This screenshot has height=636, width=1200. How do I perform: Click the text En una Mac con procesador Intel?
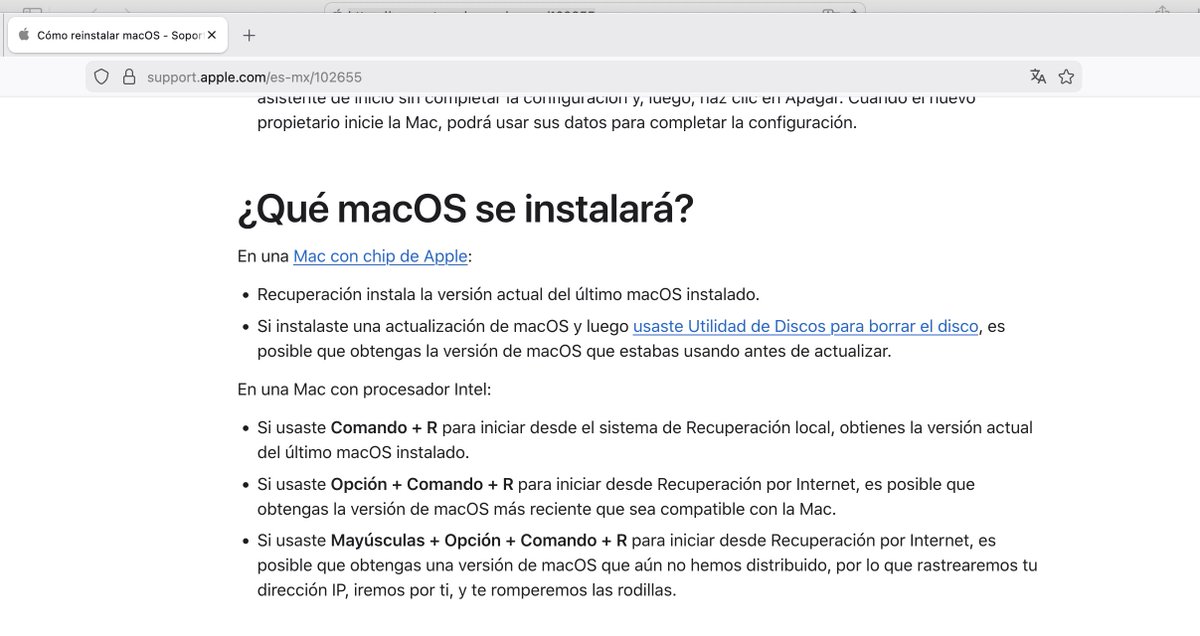point(365,389)
